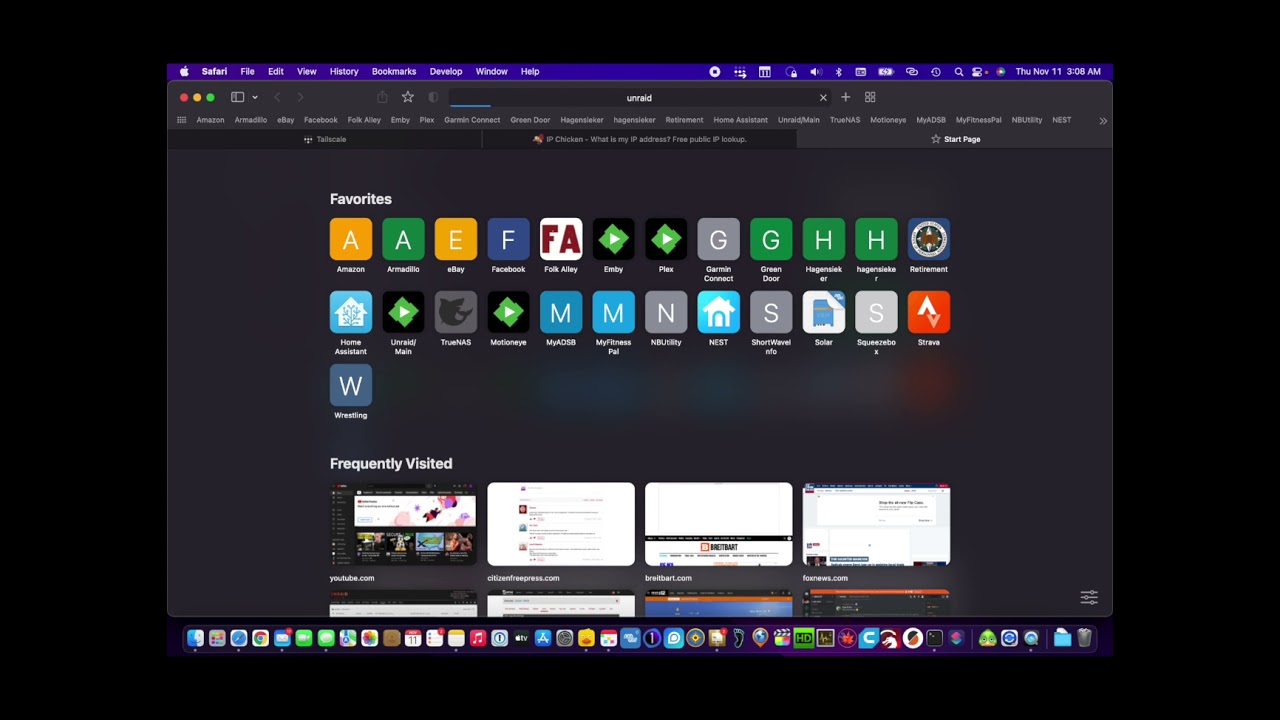Click the Share icon in Safari toolbar
The height and width of the screenshot is (720, 1280).
[x=382, y=97]
